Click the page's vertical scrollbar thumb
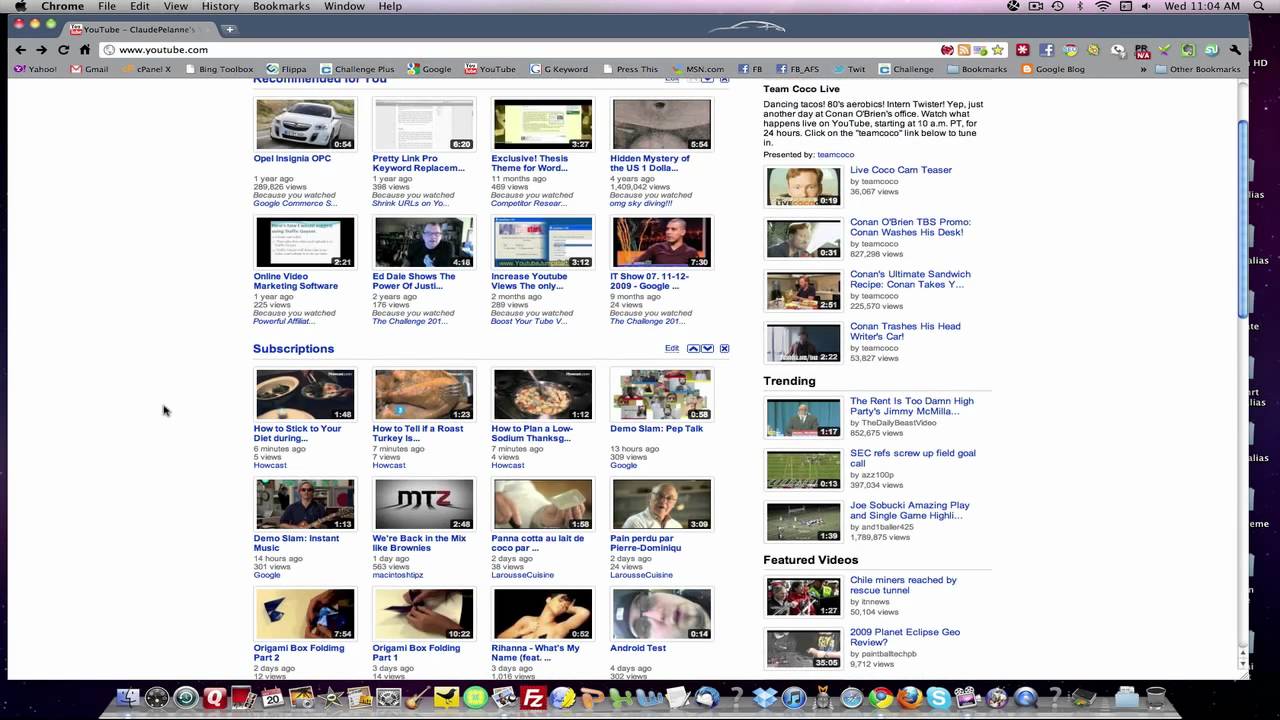The height and width of the screenshot is (720, 1280). [x=1243, y=218]
